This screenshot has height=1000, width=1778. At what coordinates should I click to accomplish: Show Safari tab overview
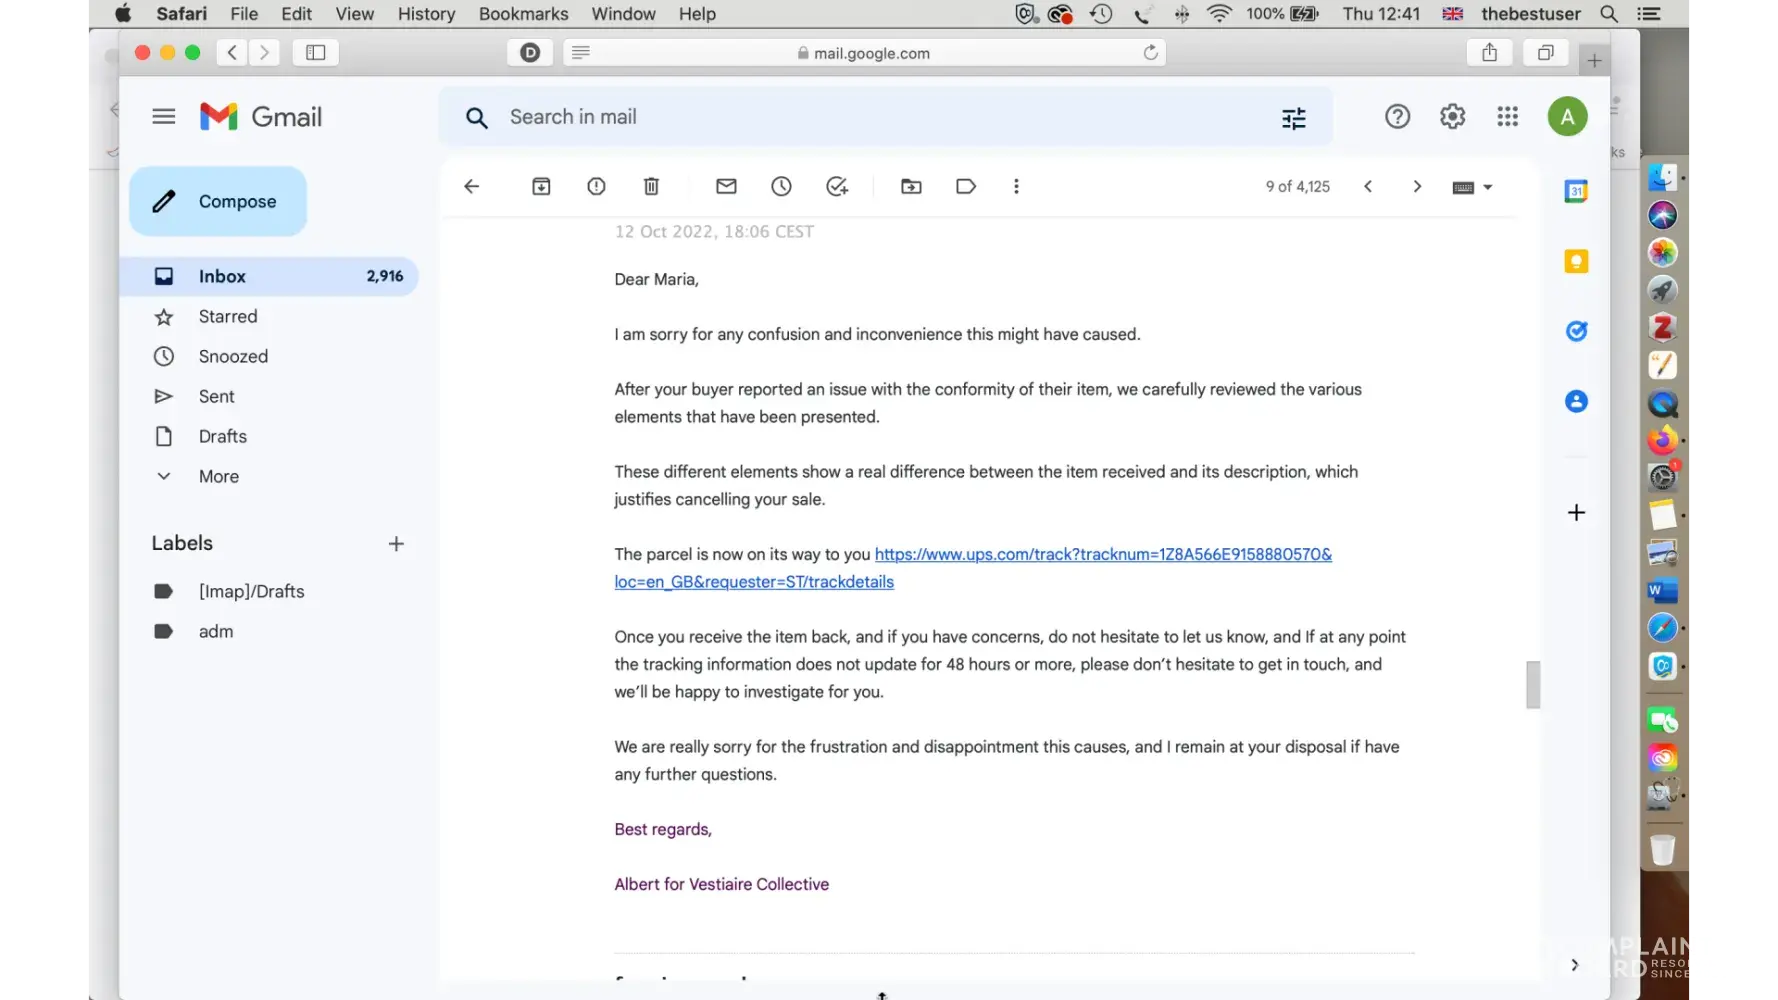1545,52
